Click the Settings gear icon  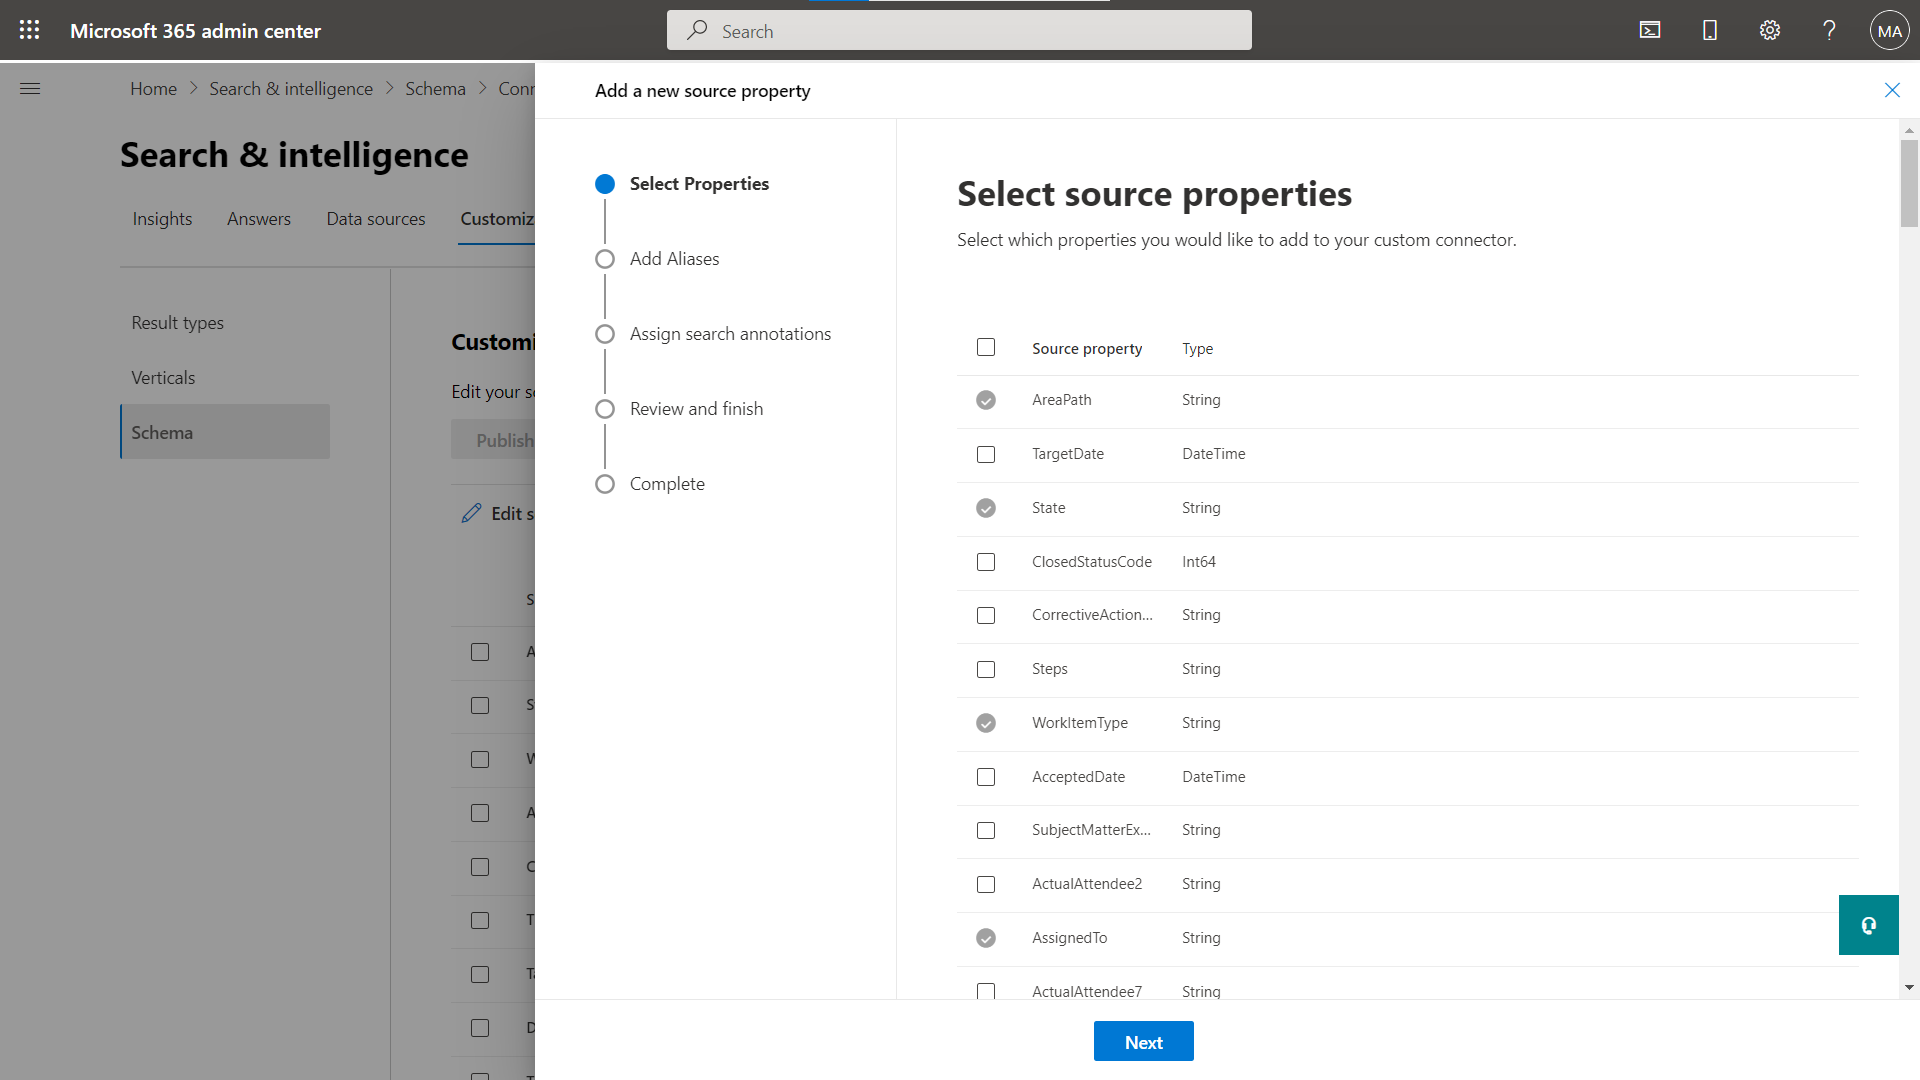(1768, 29)
